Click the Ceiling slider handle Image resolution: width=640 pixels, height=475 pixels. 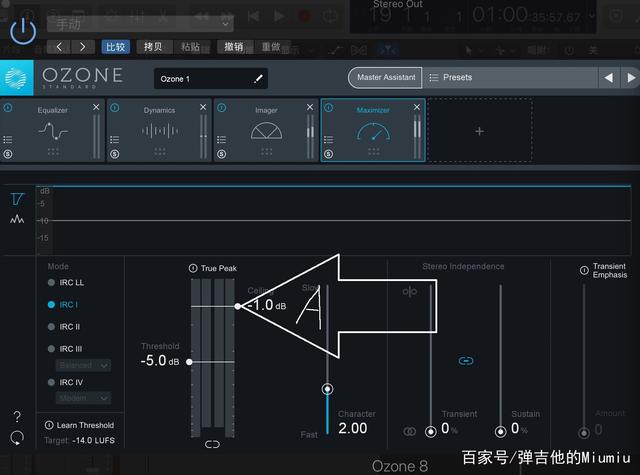[238, 306]
